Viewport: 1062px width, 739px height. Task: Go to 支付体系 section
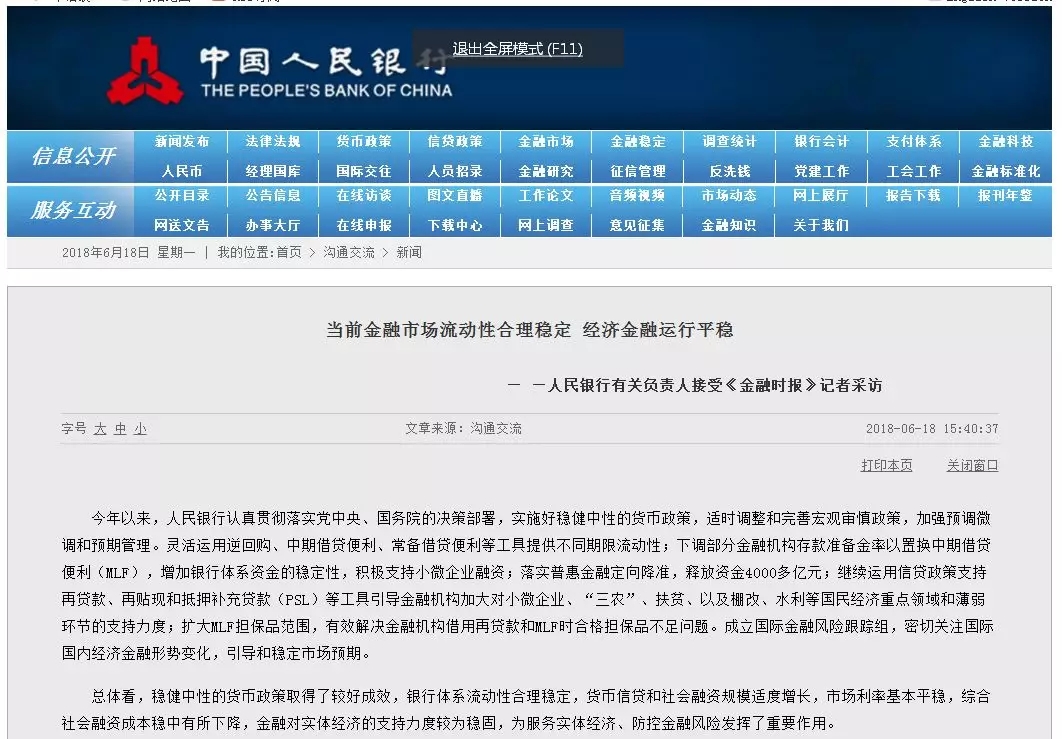[x=914, y=142]
